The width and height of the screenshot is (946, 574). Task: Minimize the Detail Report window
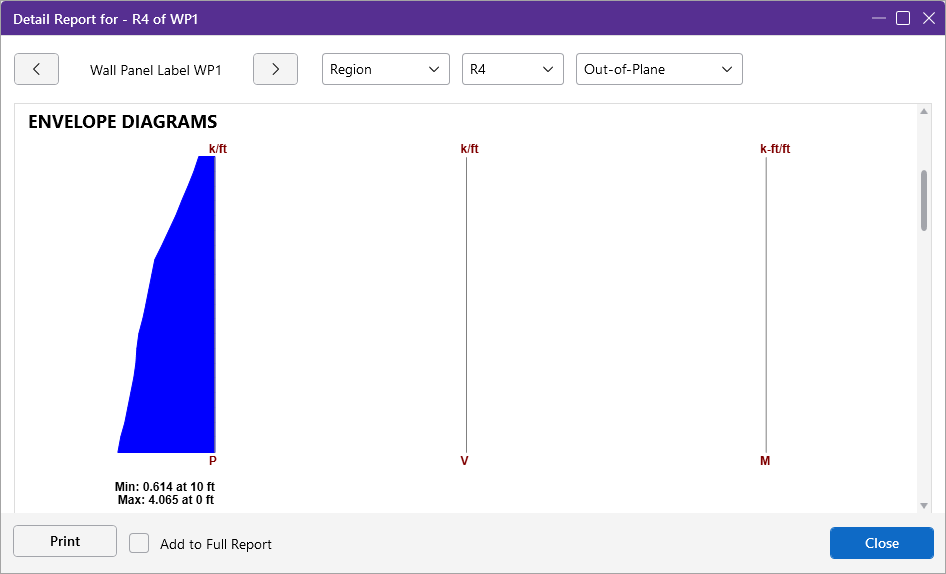[x=878, y=18]
